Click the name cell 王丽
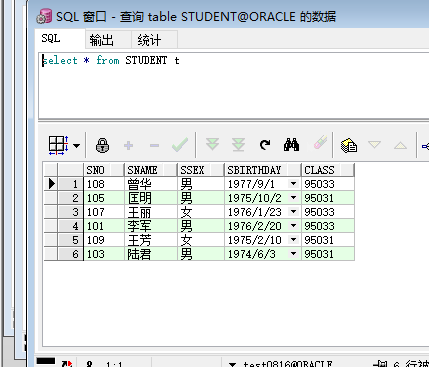The height and width of the screenshot is (367, 429). (x=150, y=212)
